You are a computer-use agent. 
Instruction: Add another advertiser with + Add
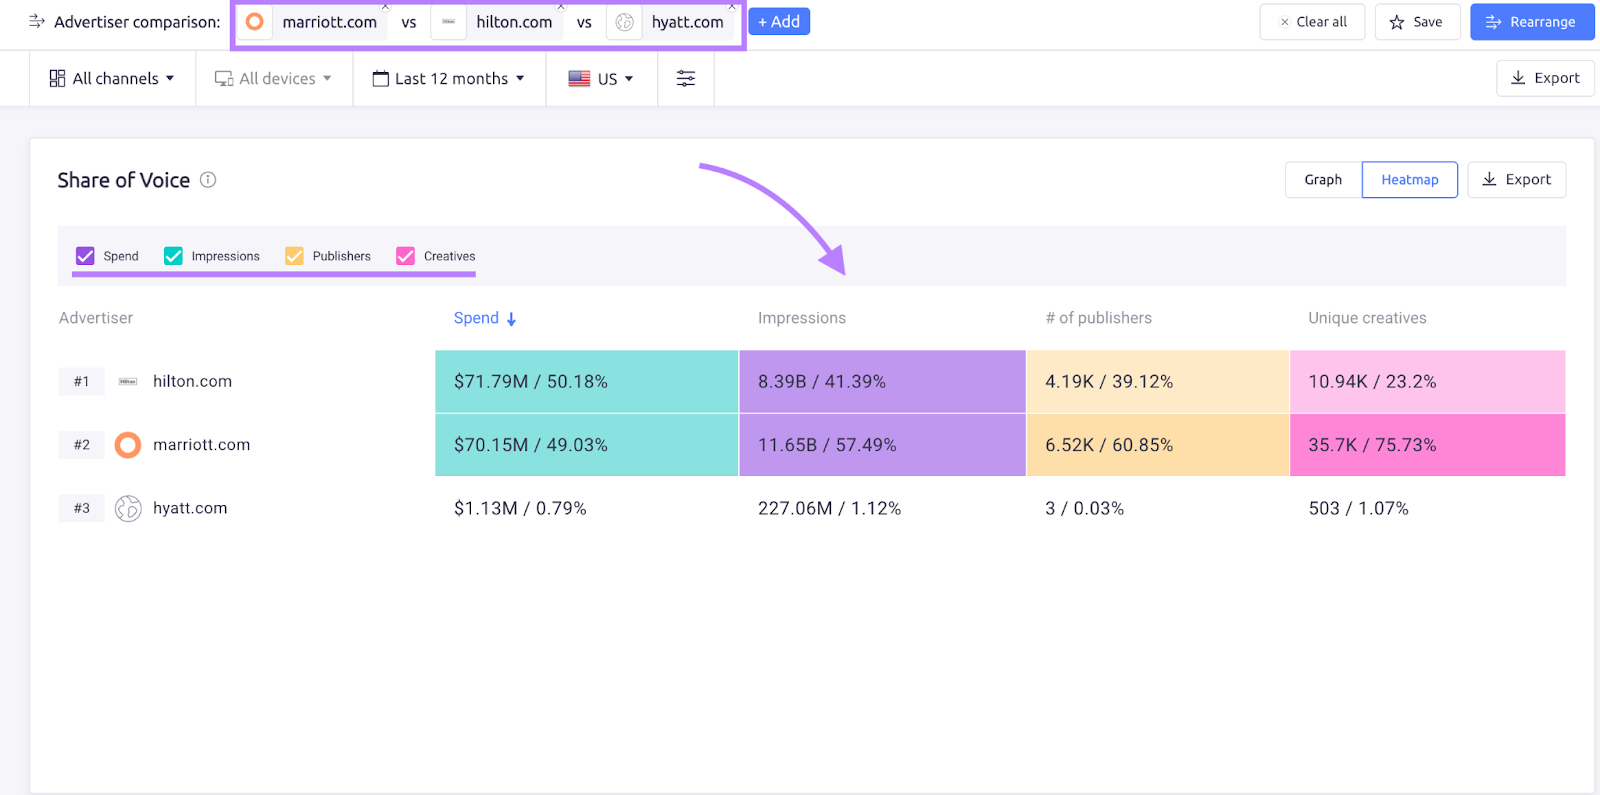779,22
